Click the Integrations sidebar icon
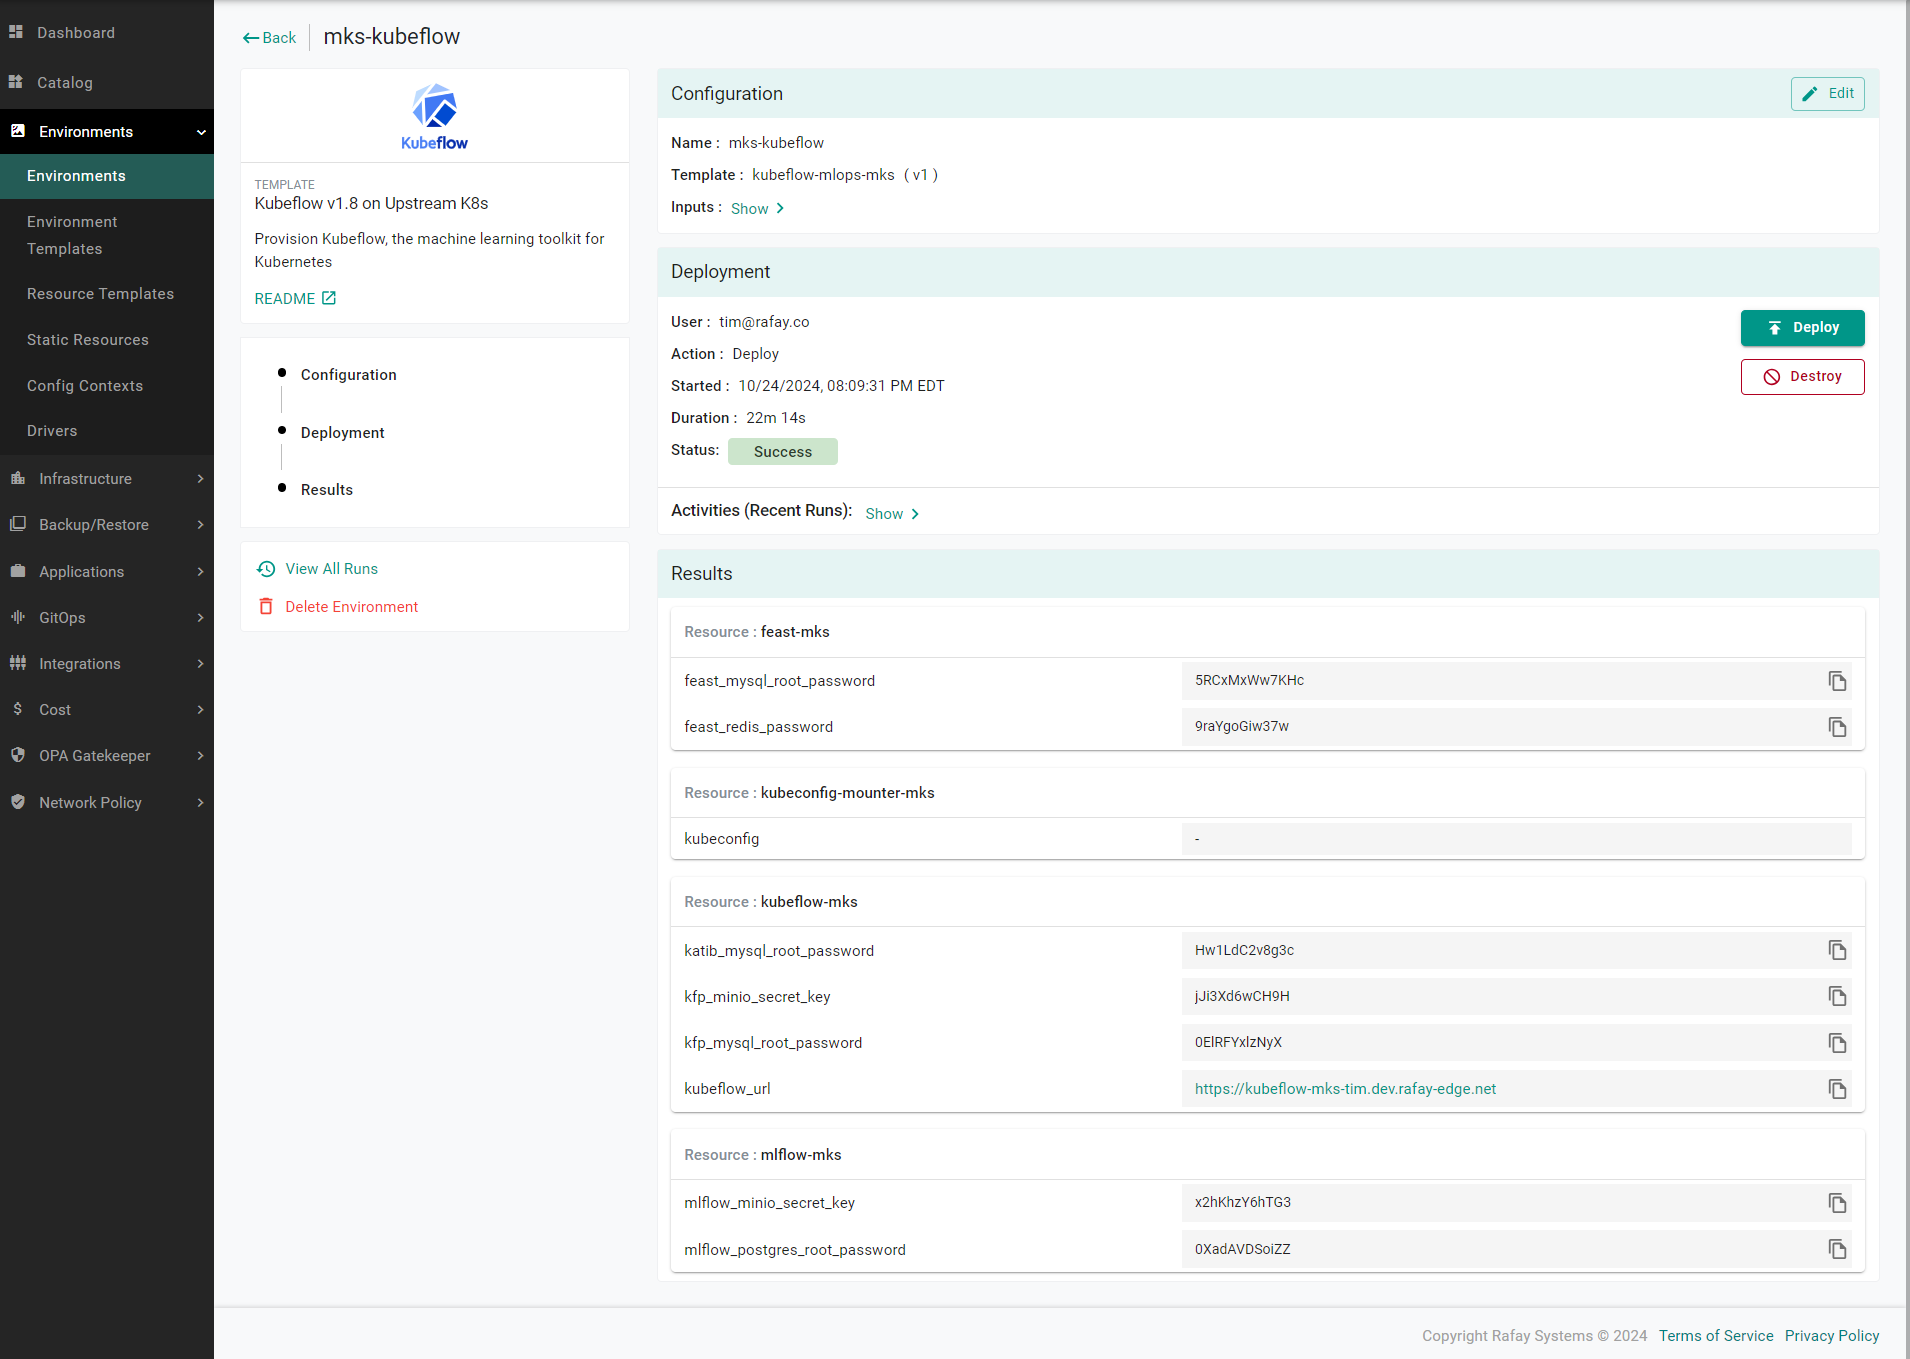 tap(18, 663)
